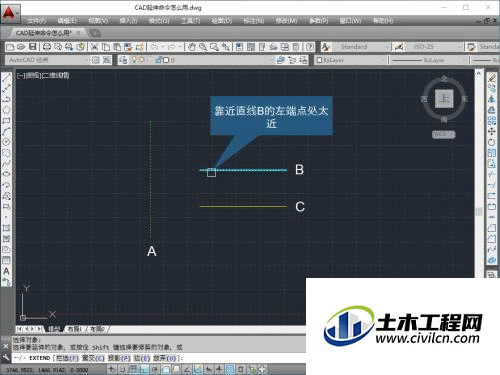Select the Line tool in Draw toolbar

[x=6, y=78]
